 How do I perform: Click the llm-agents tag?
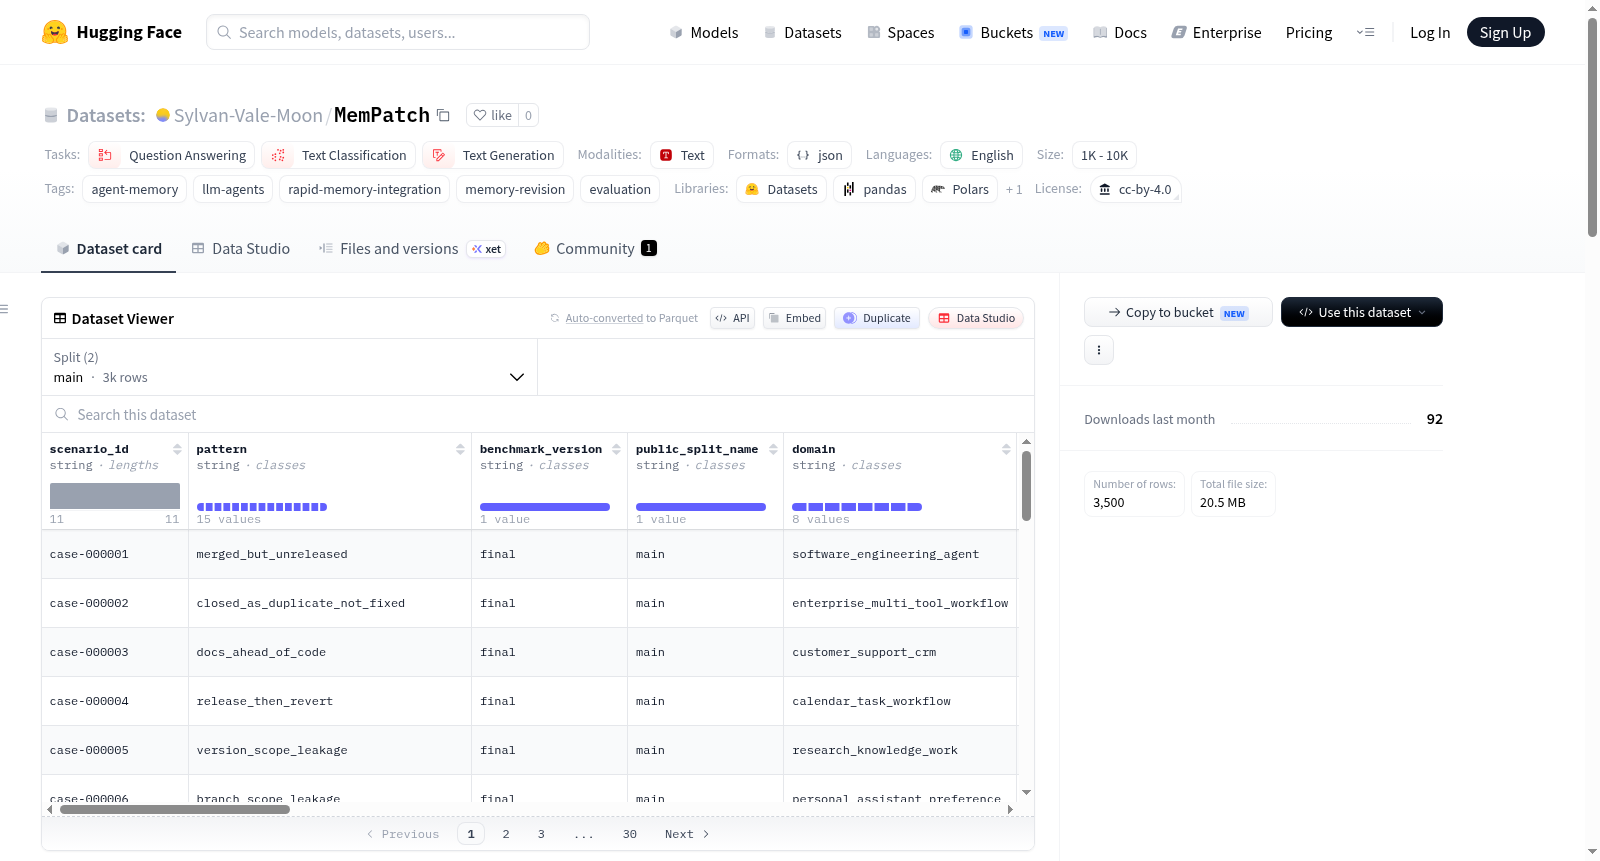(233, 189)
